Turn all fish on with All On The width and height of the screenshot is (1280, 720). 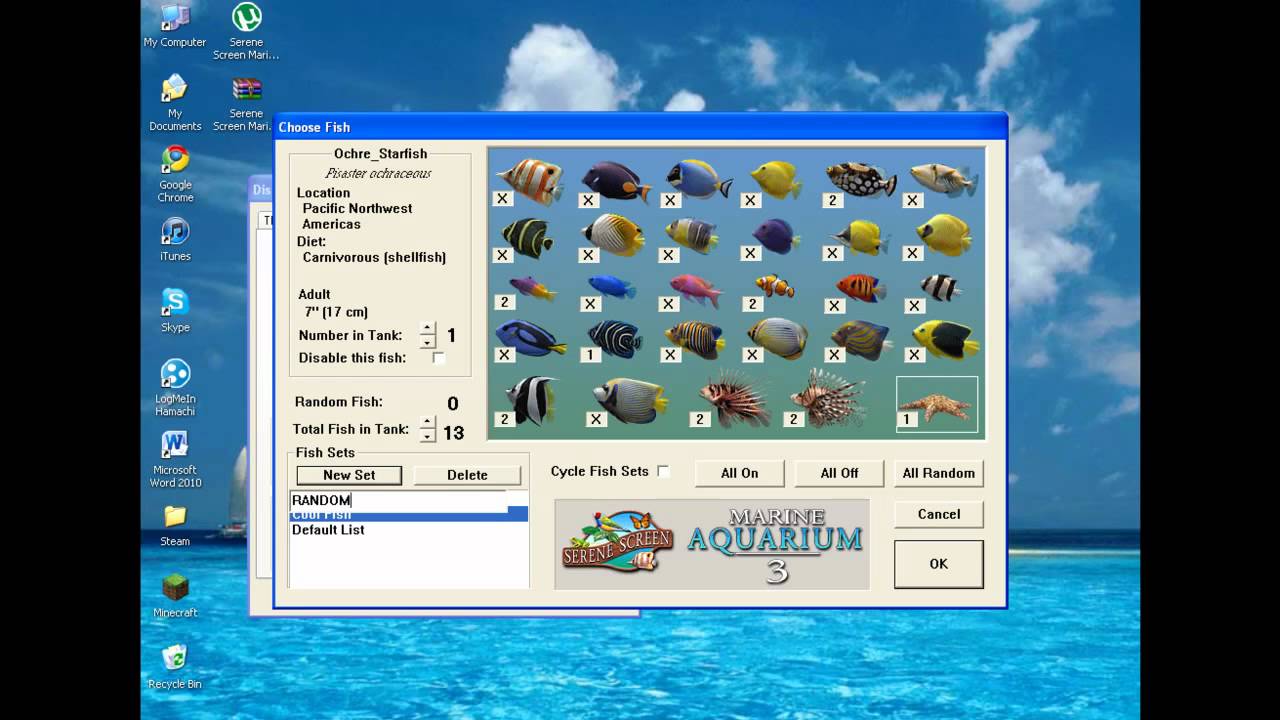pyautogui.click(x=740, y=473)
